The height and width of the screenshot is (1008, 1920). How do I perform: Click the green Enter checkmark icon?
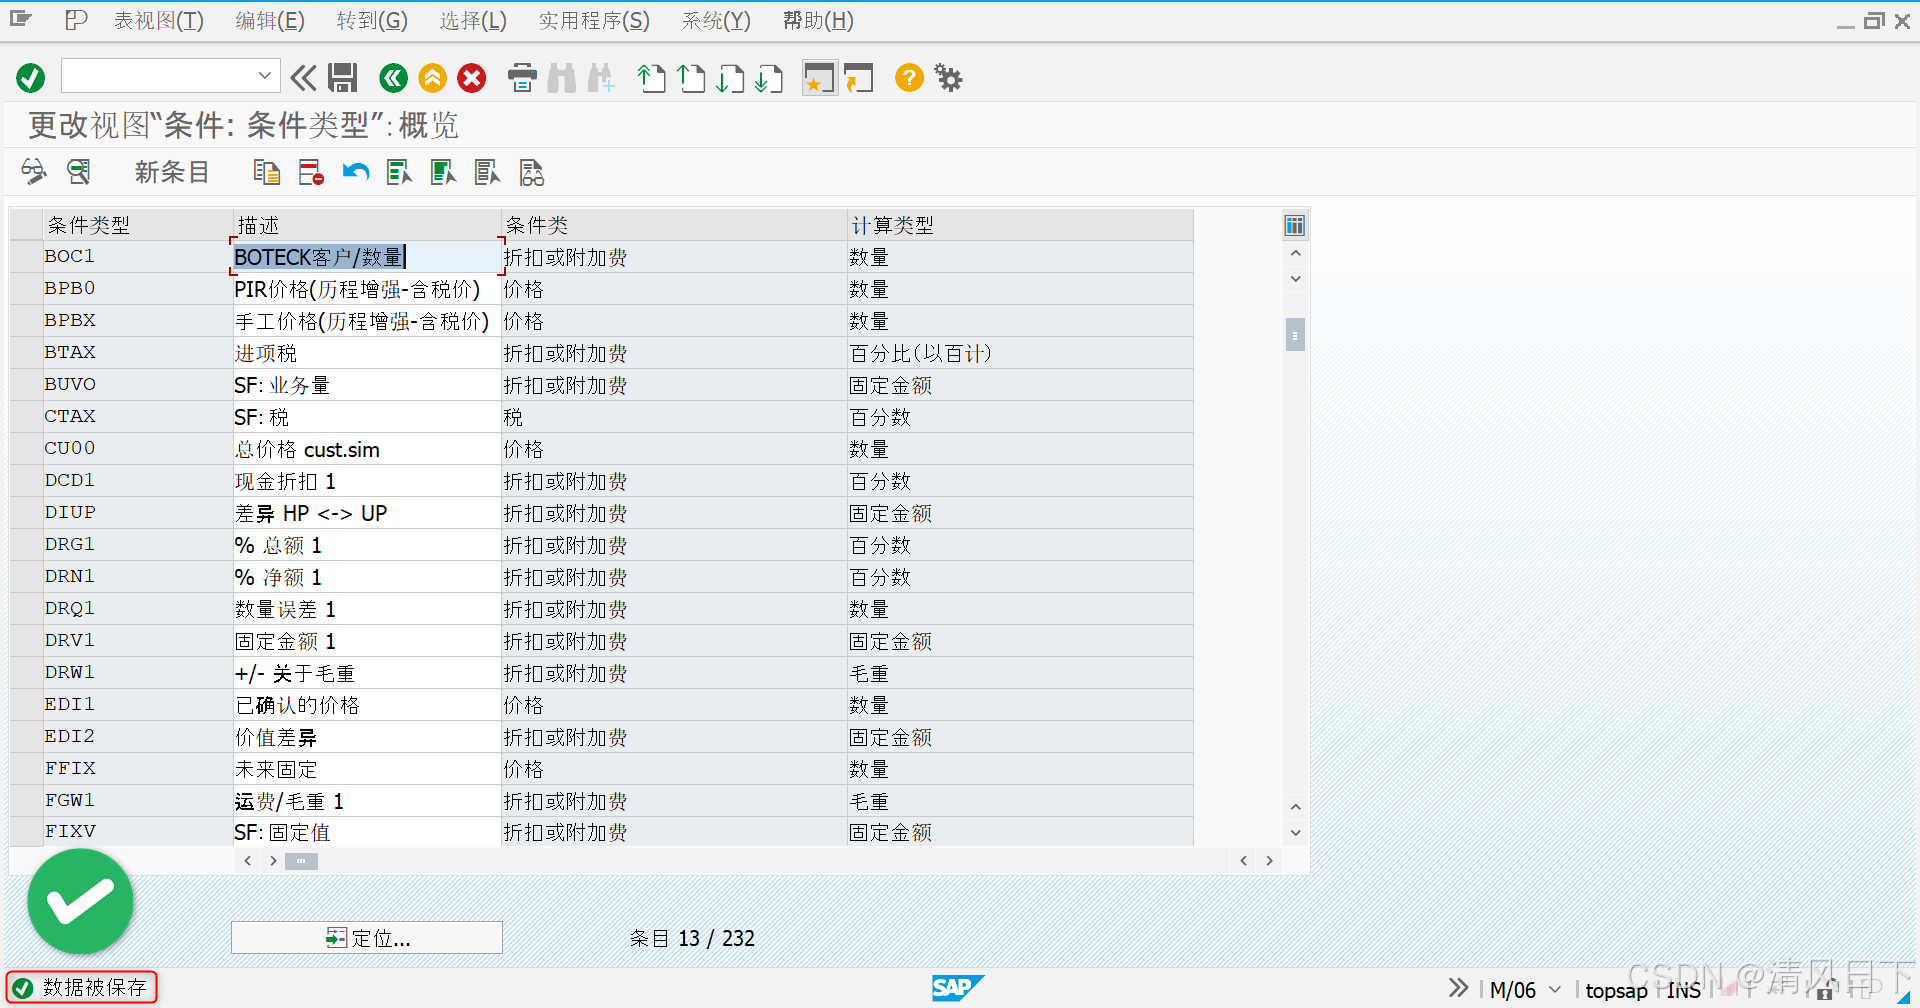[x=31, y=78]
